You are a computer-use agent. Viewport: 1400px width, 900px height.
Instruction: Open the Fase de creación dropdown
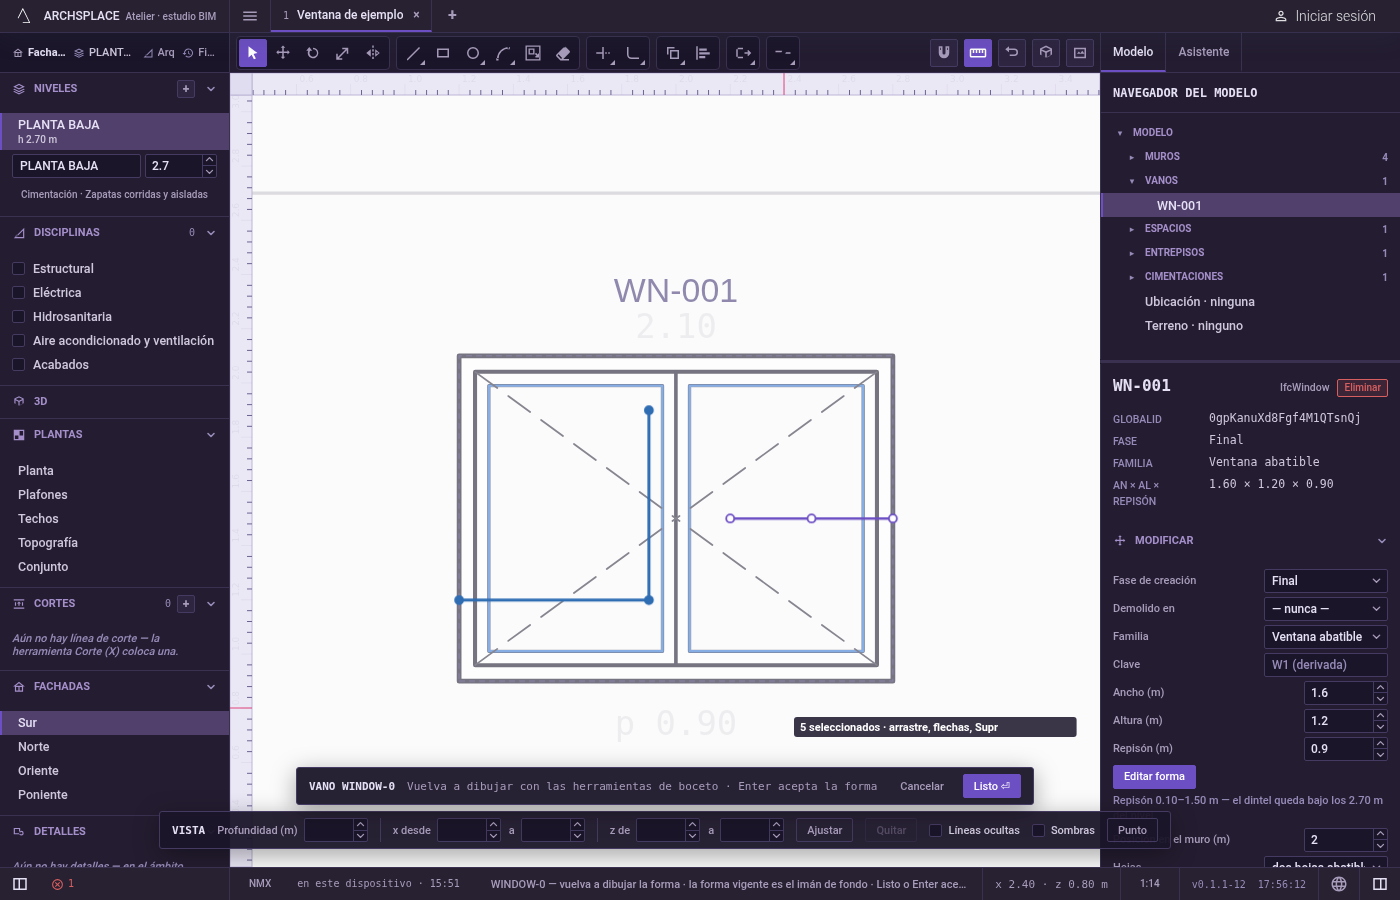pos(1326,581)
